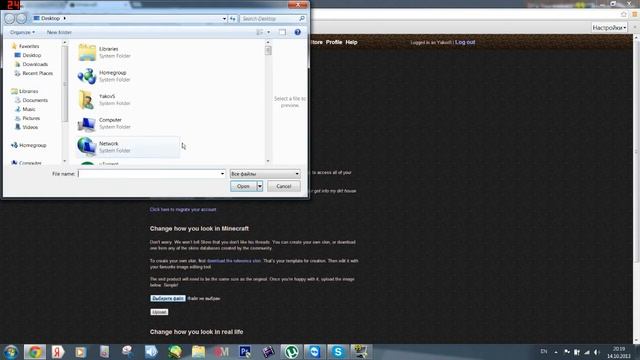Click the clock and date in the taskbar

(619, 352)
